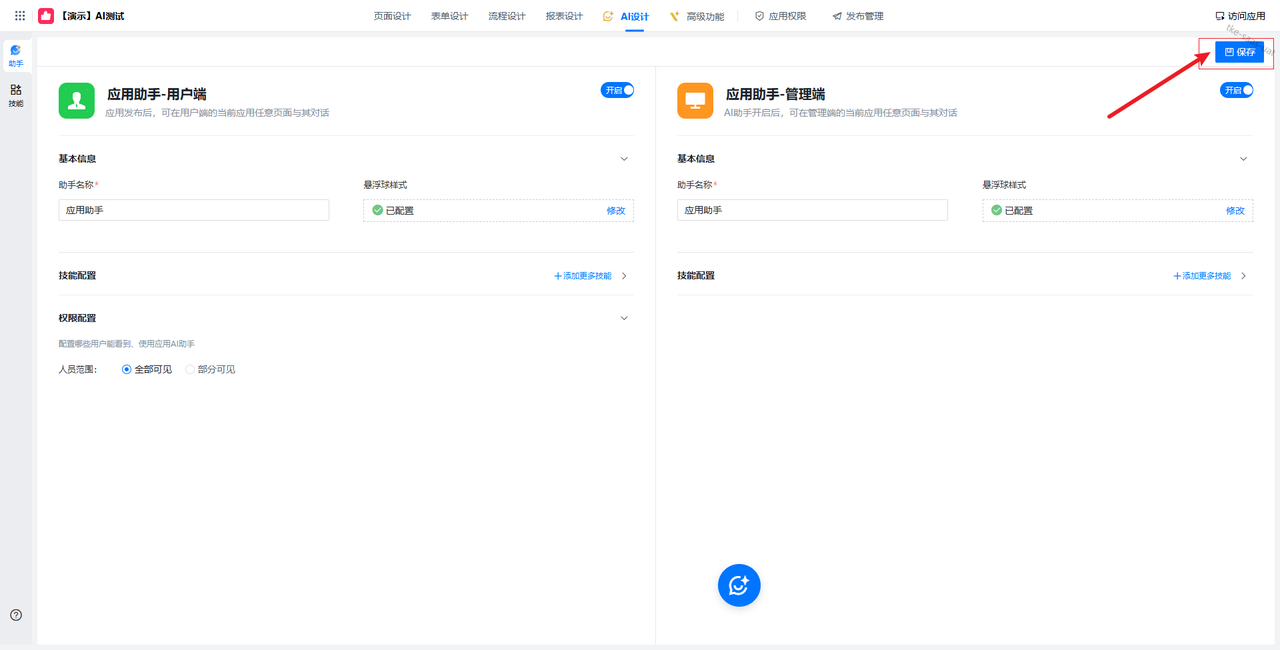
Task: Switch to the 页面设计 tab
Action: [x=392, y=16]
